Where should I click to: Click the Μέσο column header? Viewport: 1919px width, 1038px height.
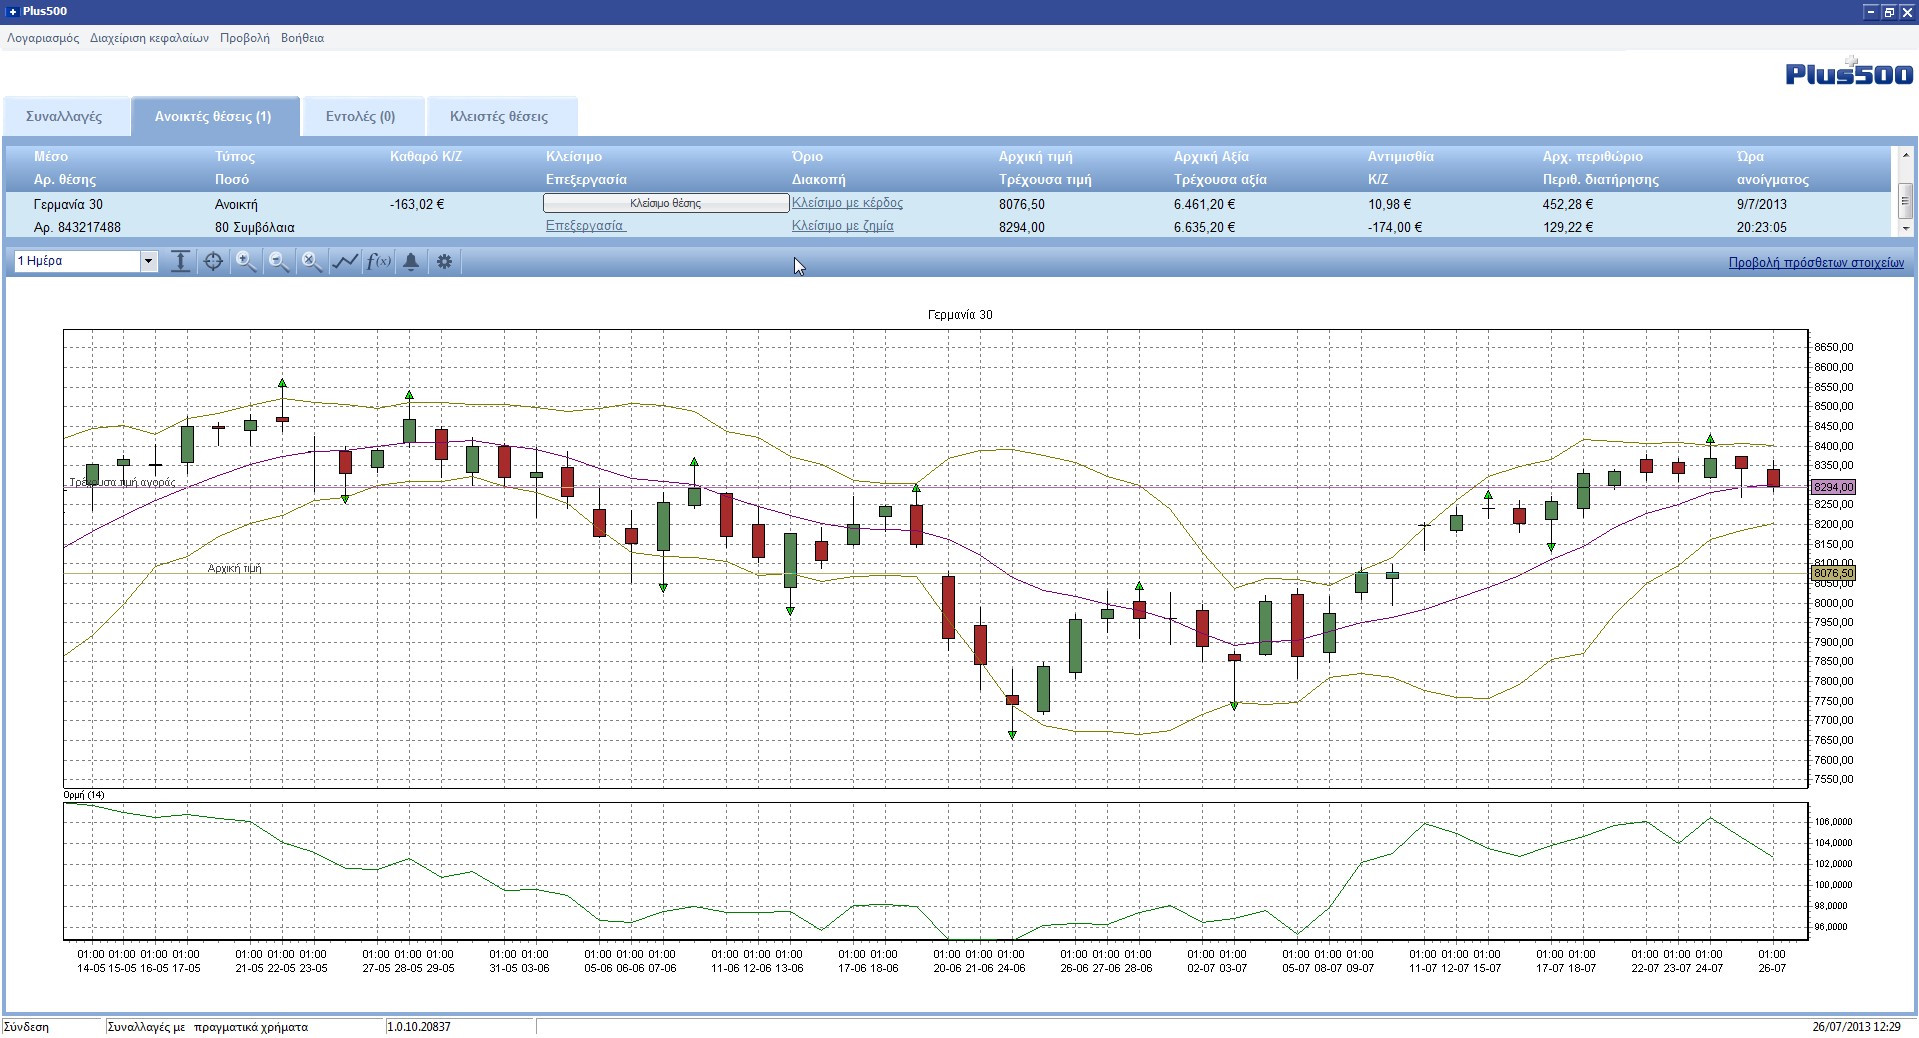click(x=51, y=156)
